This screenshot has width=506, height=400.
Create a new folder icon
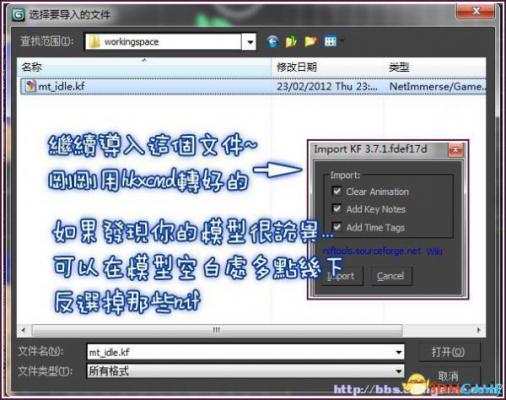pyautogui.click(x=310, y=42)
